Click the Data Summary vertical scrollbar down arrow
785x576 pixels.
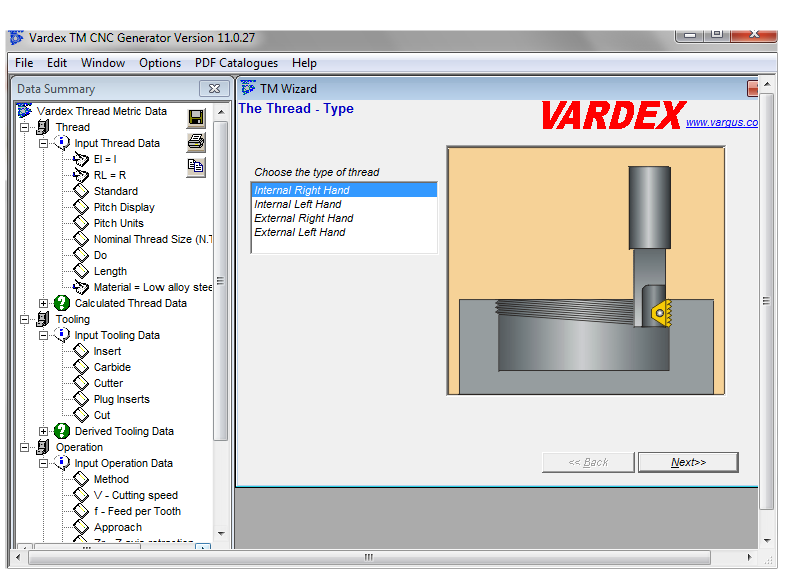click(221, 533)
